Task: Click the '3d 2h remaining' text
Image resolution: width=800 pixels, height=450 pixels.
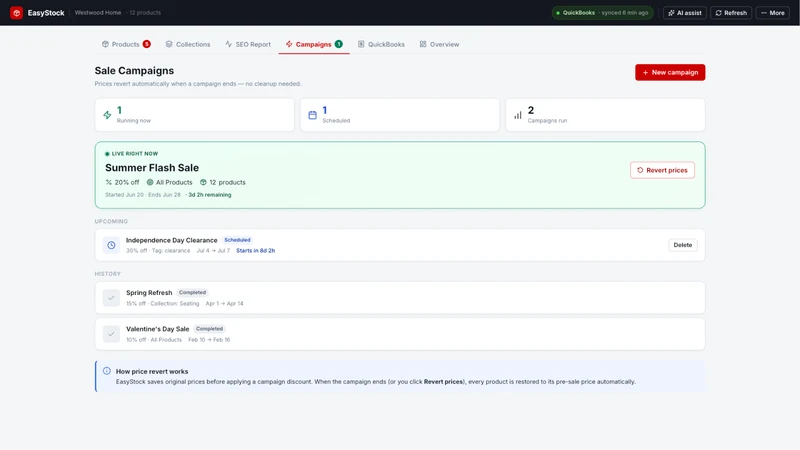Action: click(x=210, y=195)
